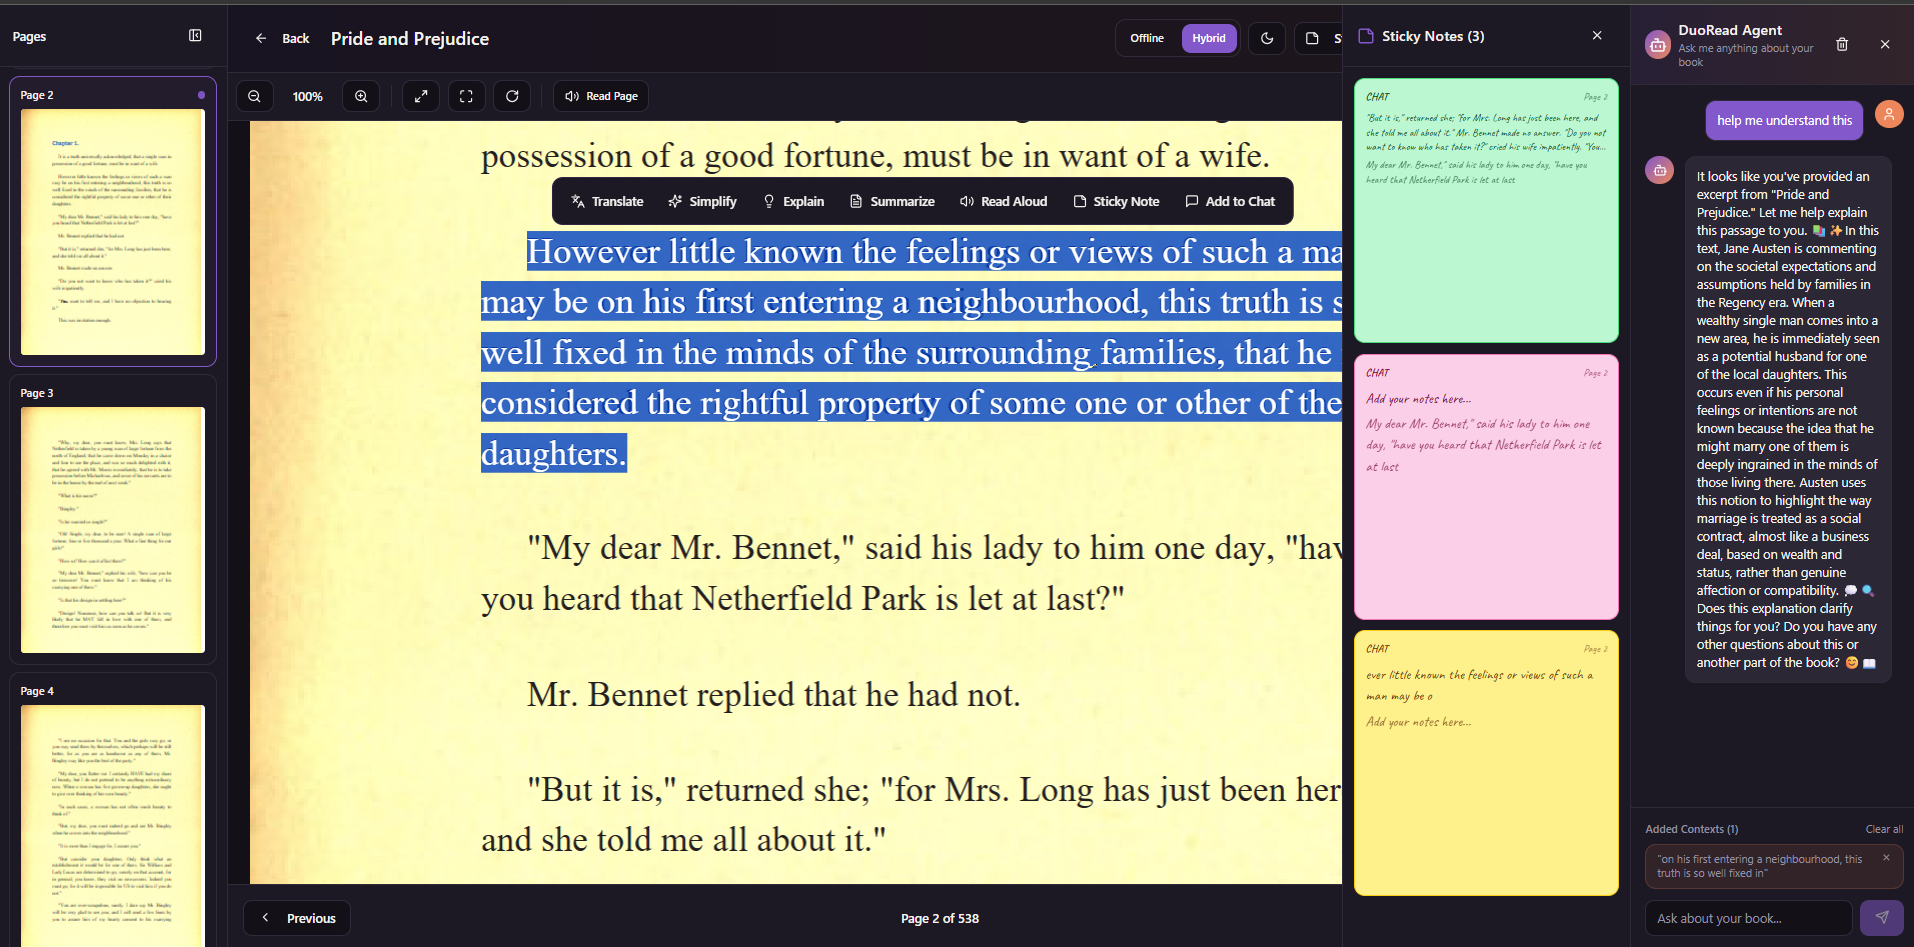Click the user avatar in chat

[x=1889, y=114]
